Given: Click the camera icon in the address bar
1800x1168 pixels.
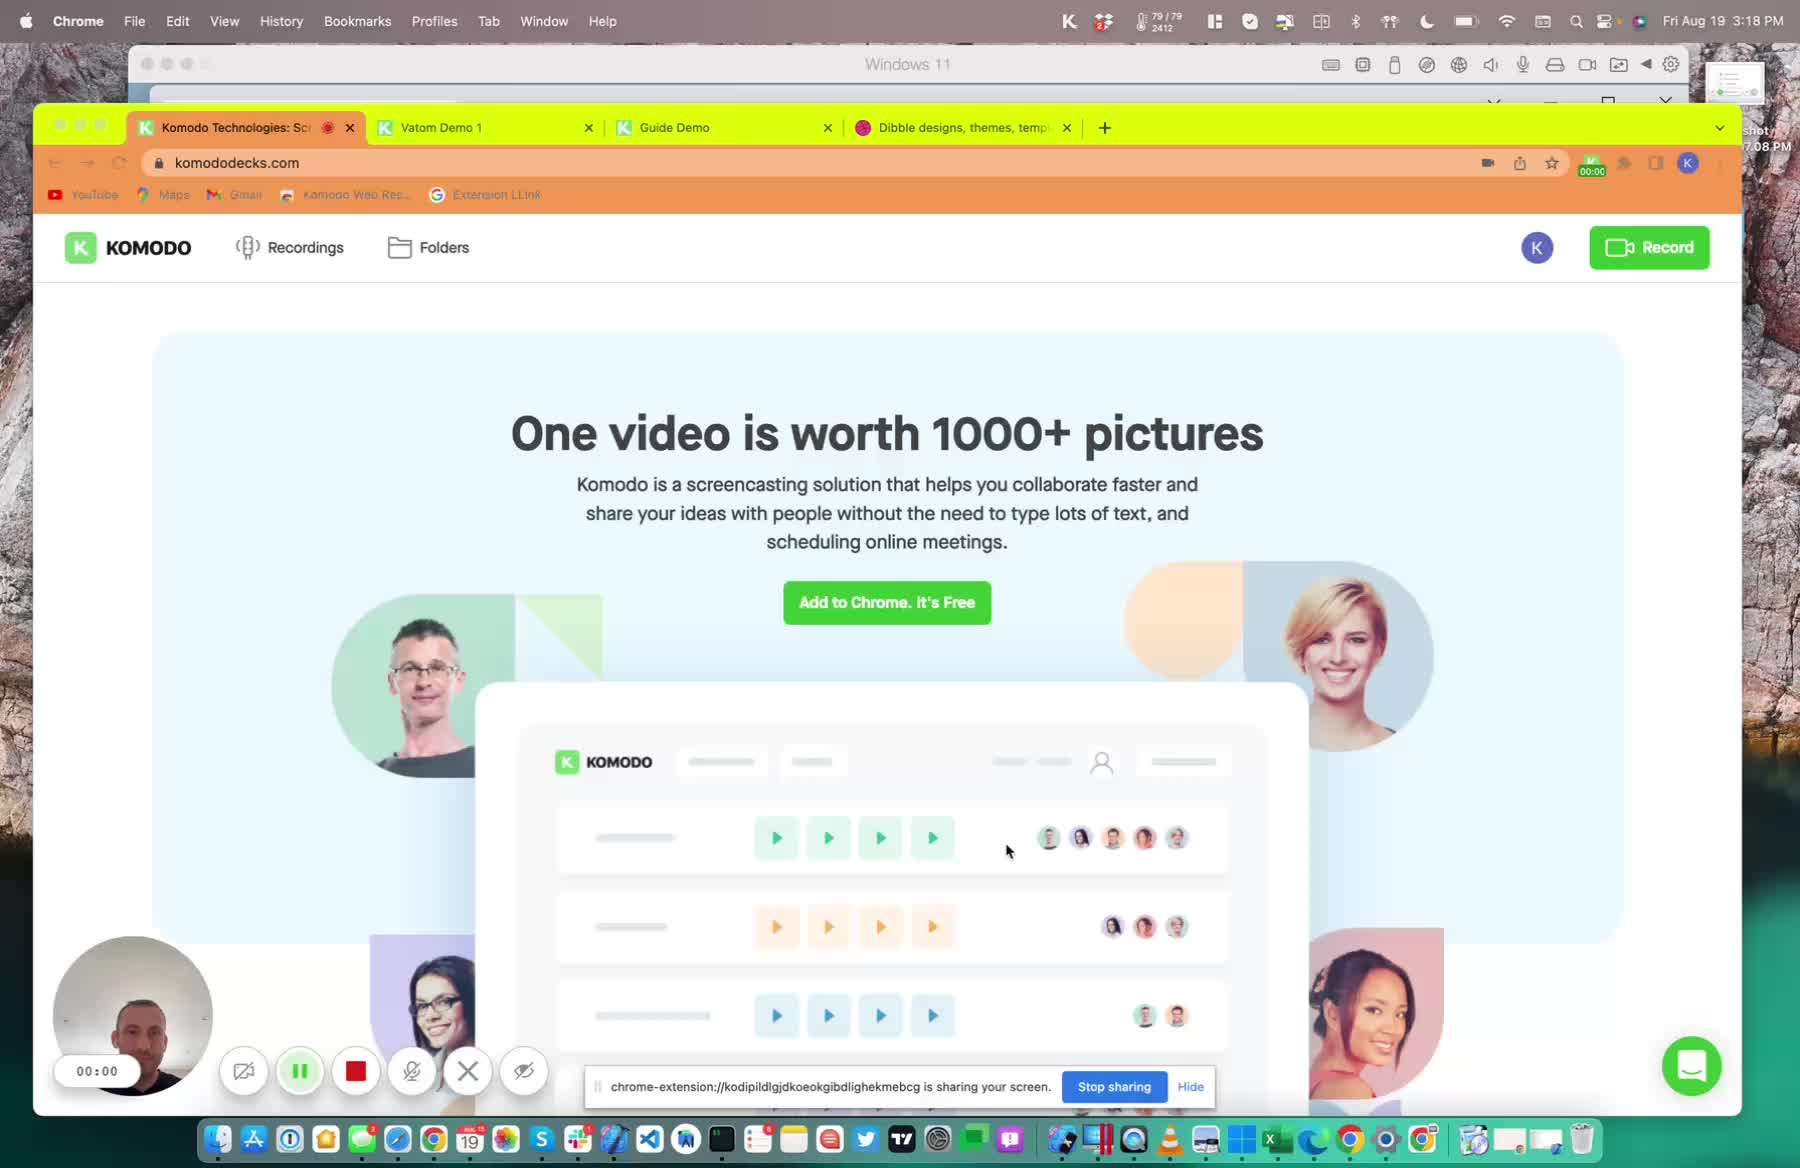Looking at the screenshot, I should (x=1487, y=162).
